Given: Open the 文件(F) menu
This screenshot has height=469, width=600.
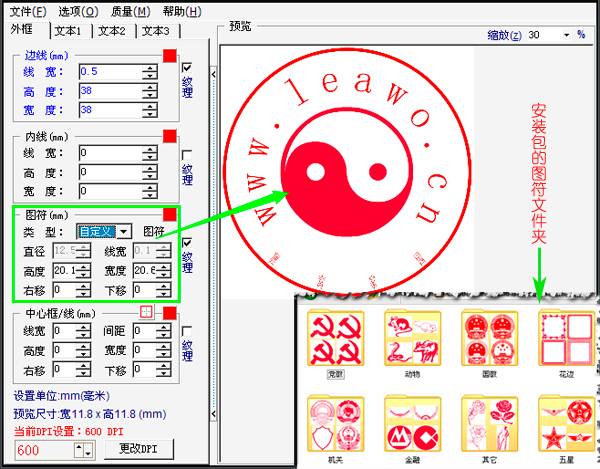Looking at the screenshot, I should pyautogui.click(x=28, y=12).
